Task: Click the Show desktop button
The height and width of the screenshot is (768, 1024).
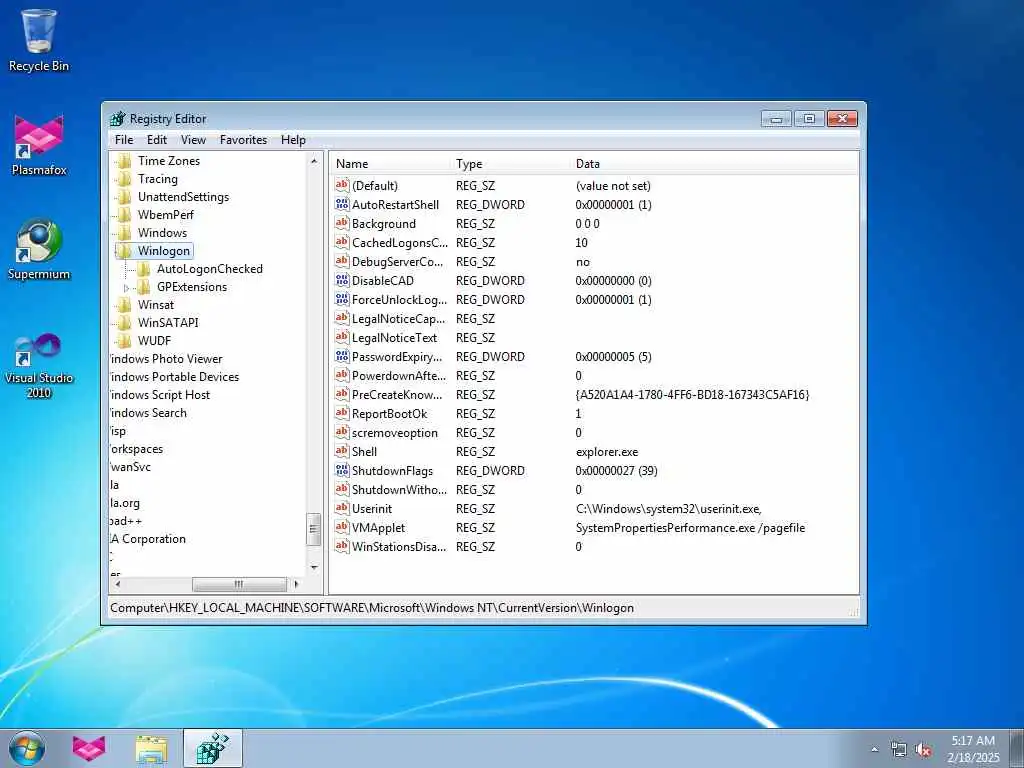Action: click(1018, 748)
